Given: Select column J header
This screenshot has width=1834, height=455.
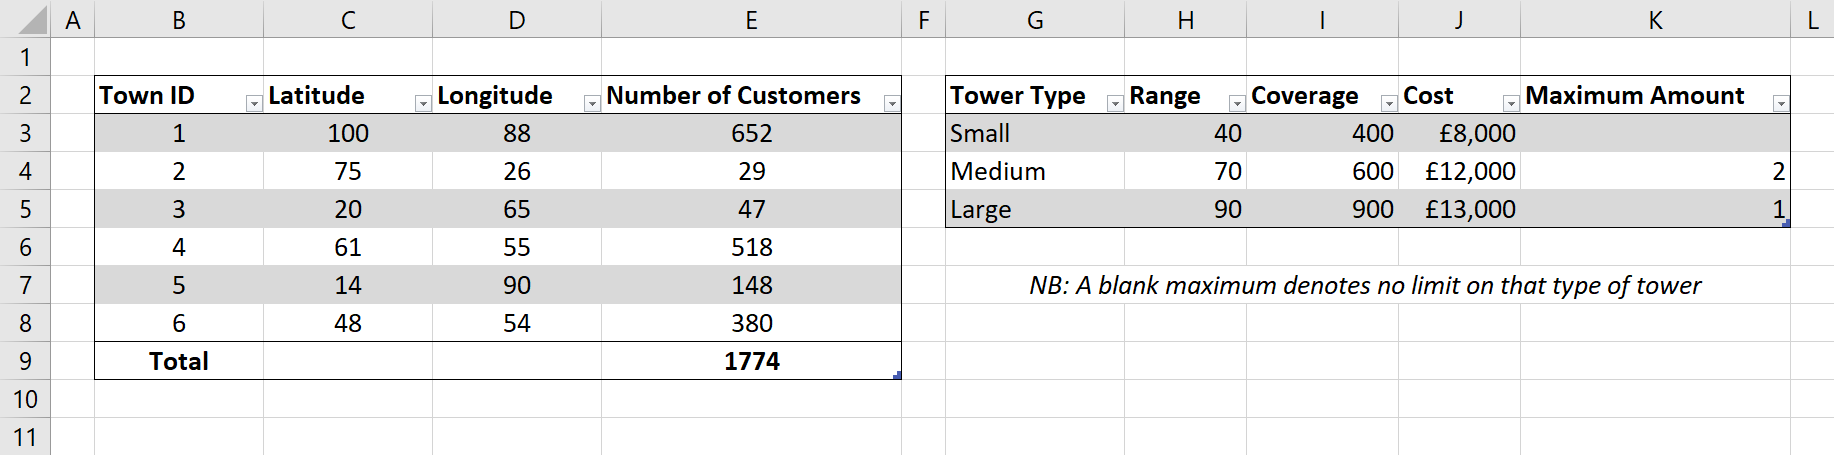Looking at the screenshot, I should [x=1459, y=19].
